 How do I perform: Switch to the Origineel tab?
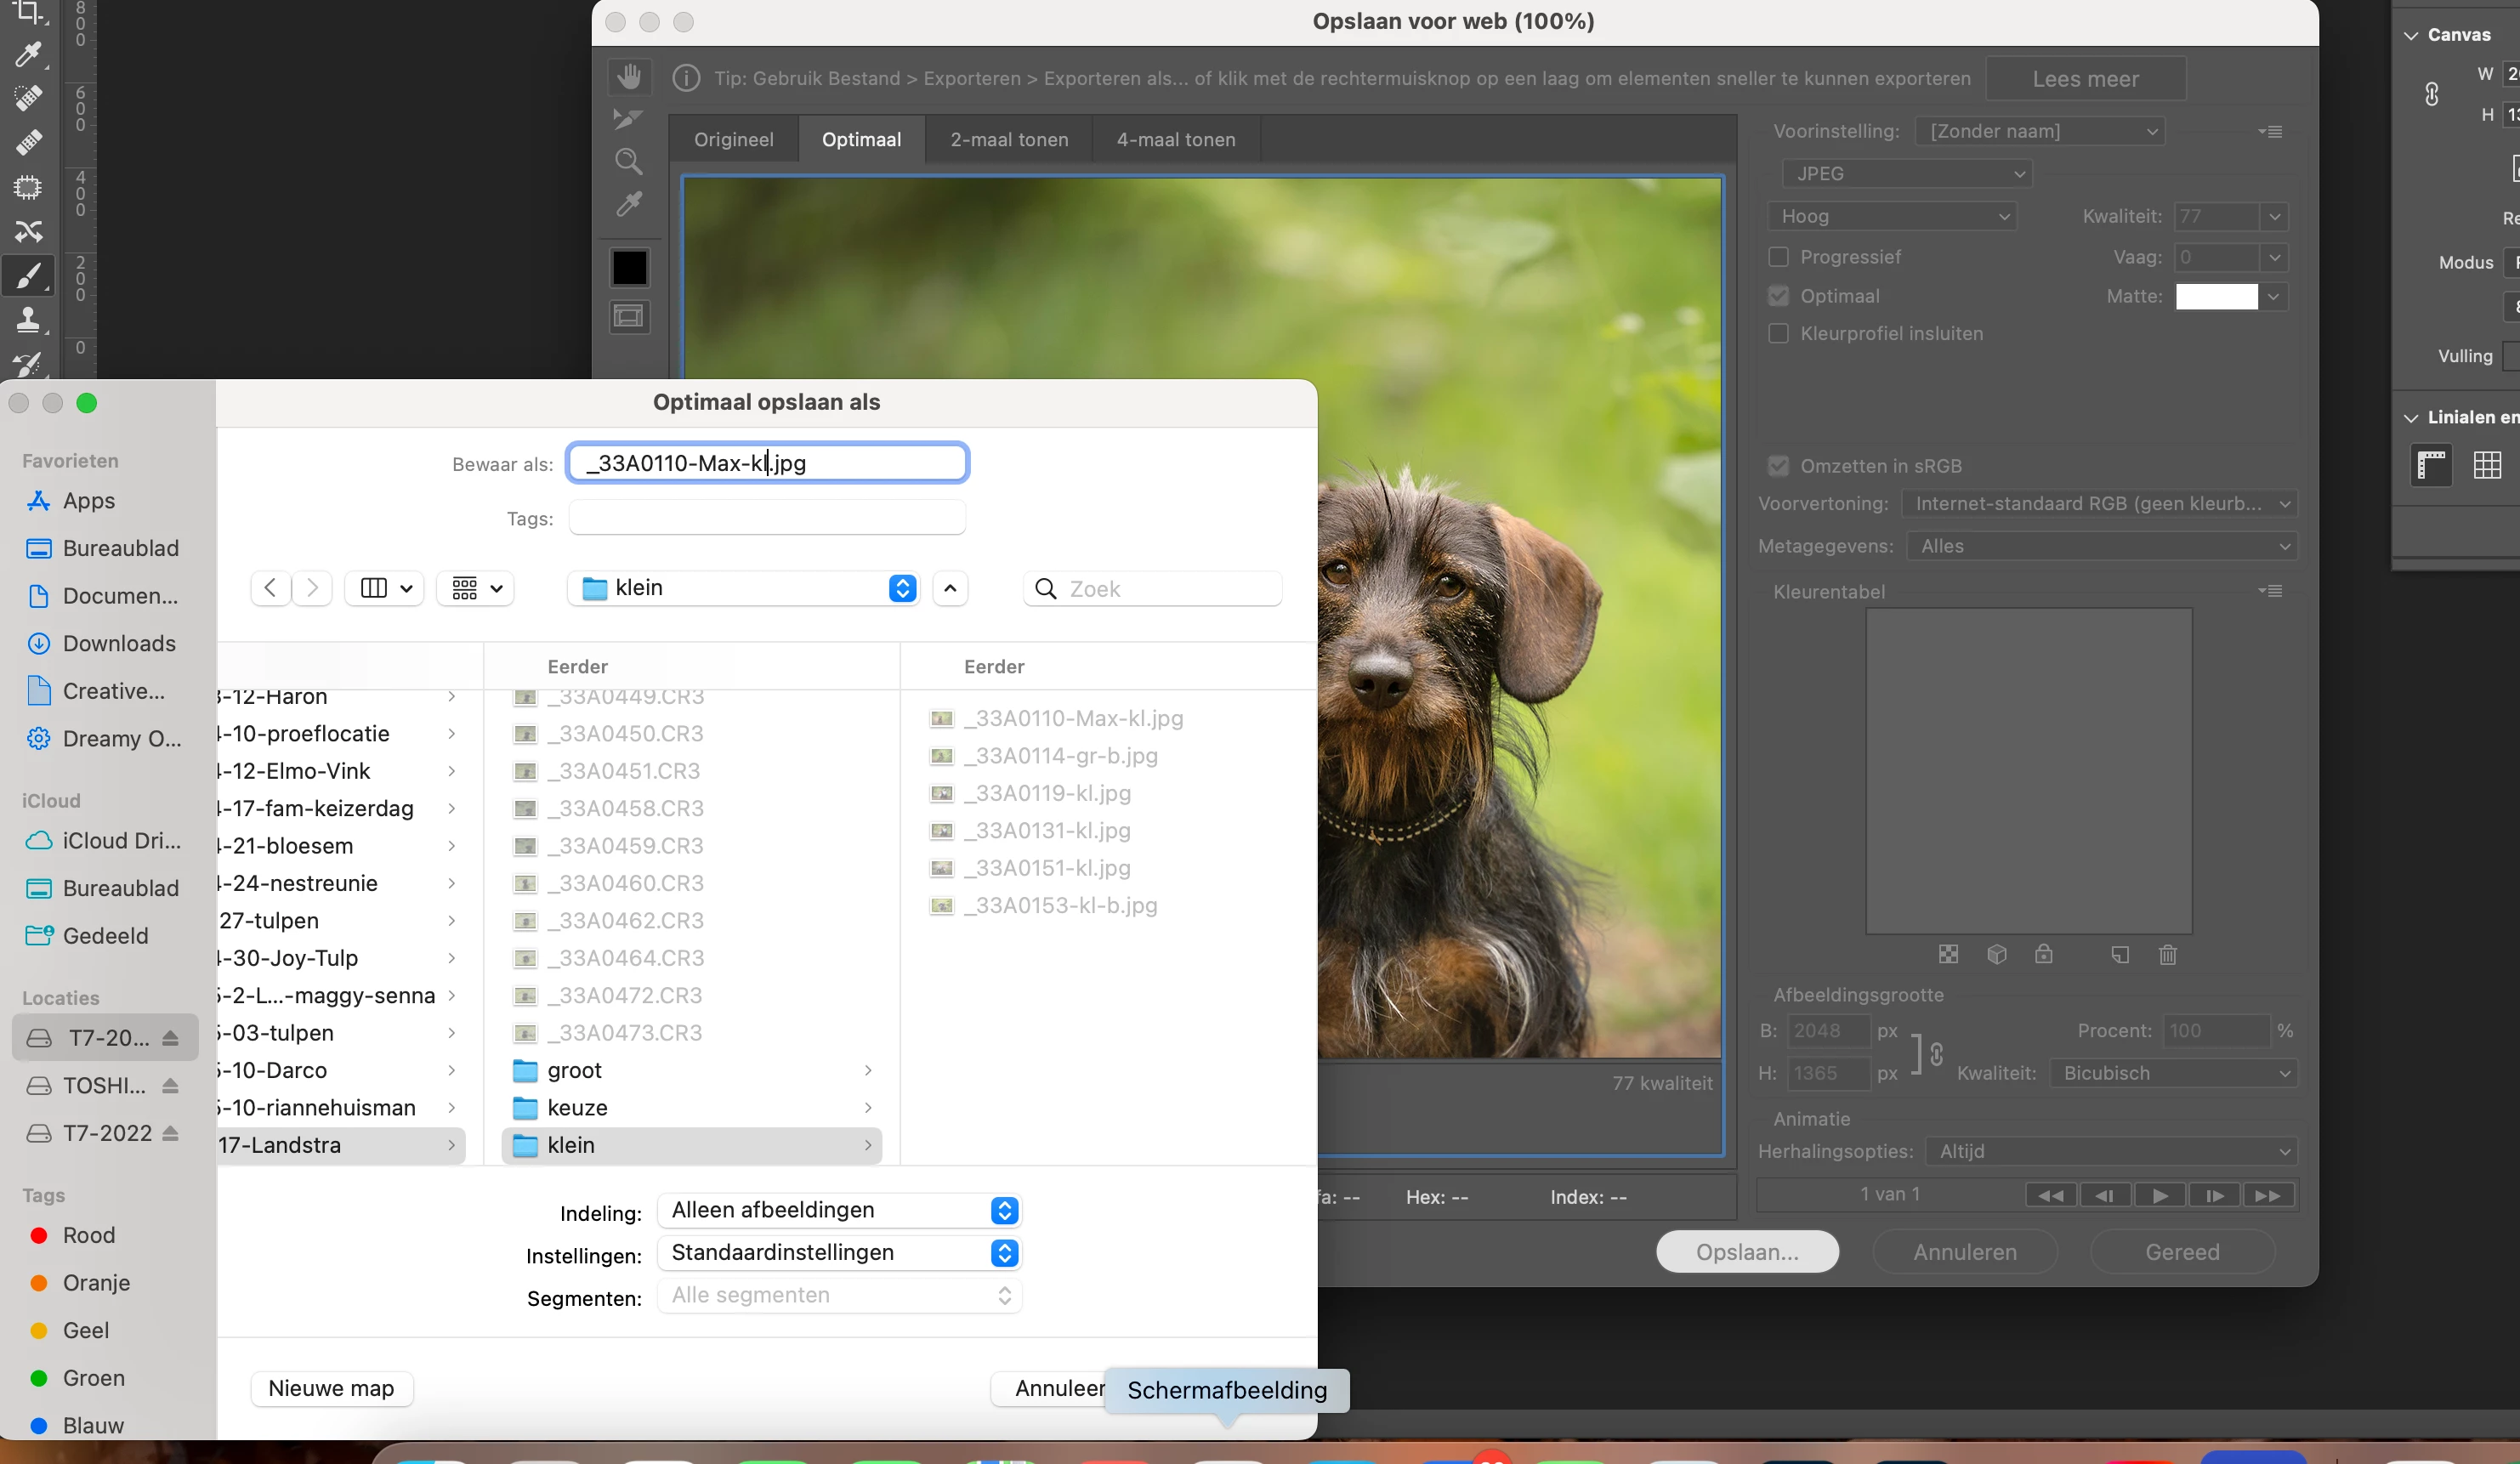tap(733, 140)
